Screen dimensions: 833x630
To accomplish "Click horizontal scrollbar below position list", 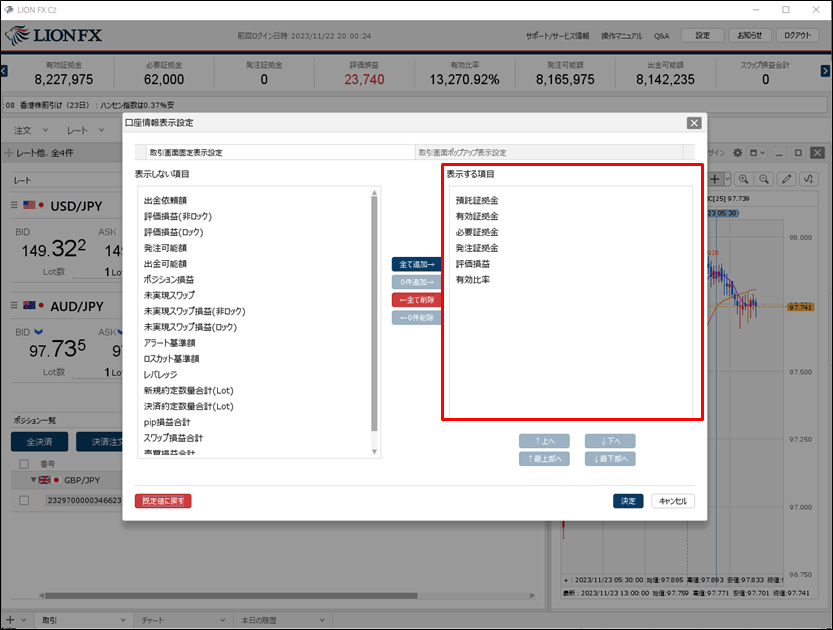I will pos(231,595).
